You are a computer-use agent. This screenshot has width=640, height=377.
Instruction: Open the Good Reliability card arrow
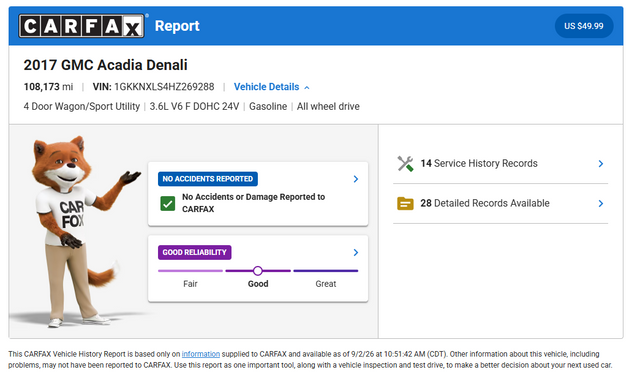pyautogui.click(x=356, y=253)
